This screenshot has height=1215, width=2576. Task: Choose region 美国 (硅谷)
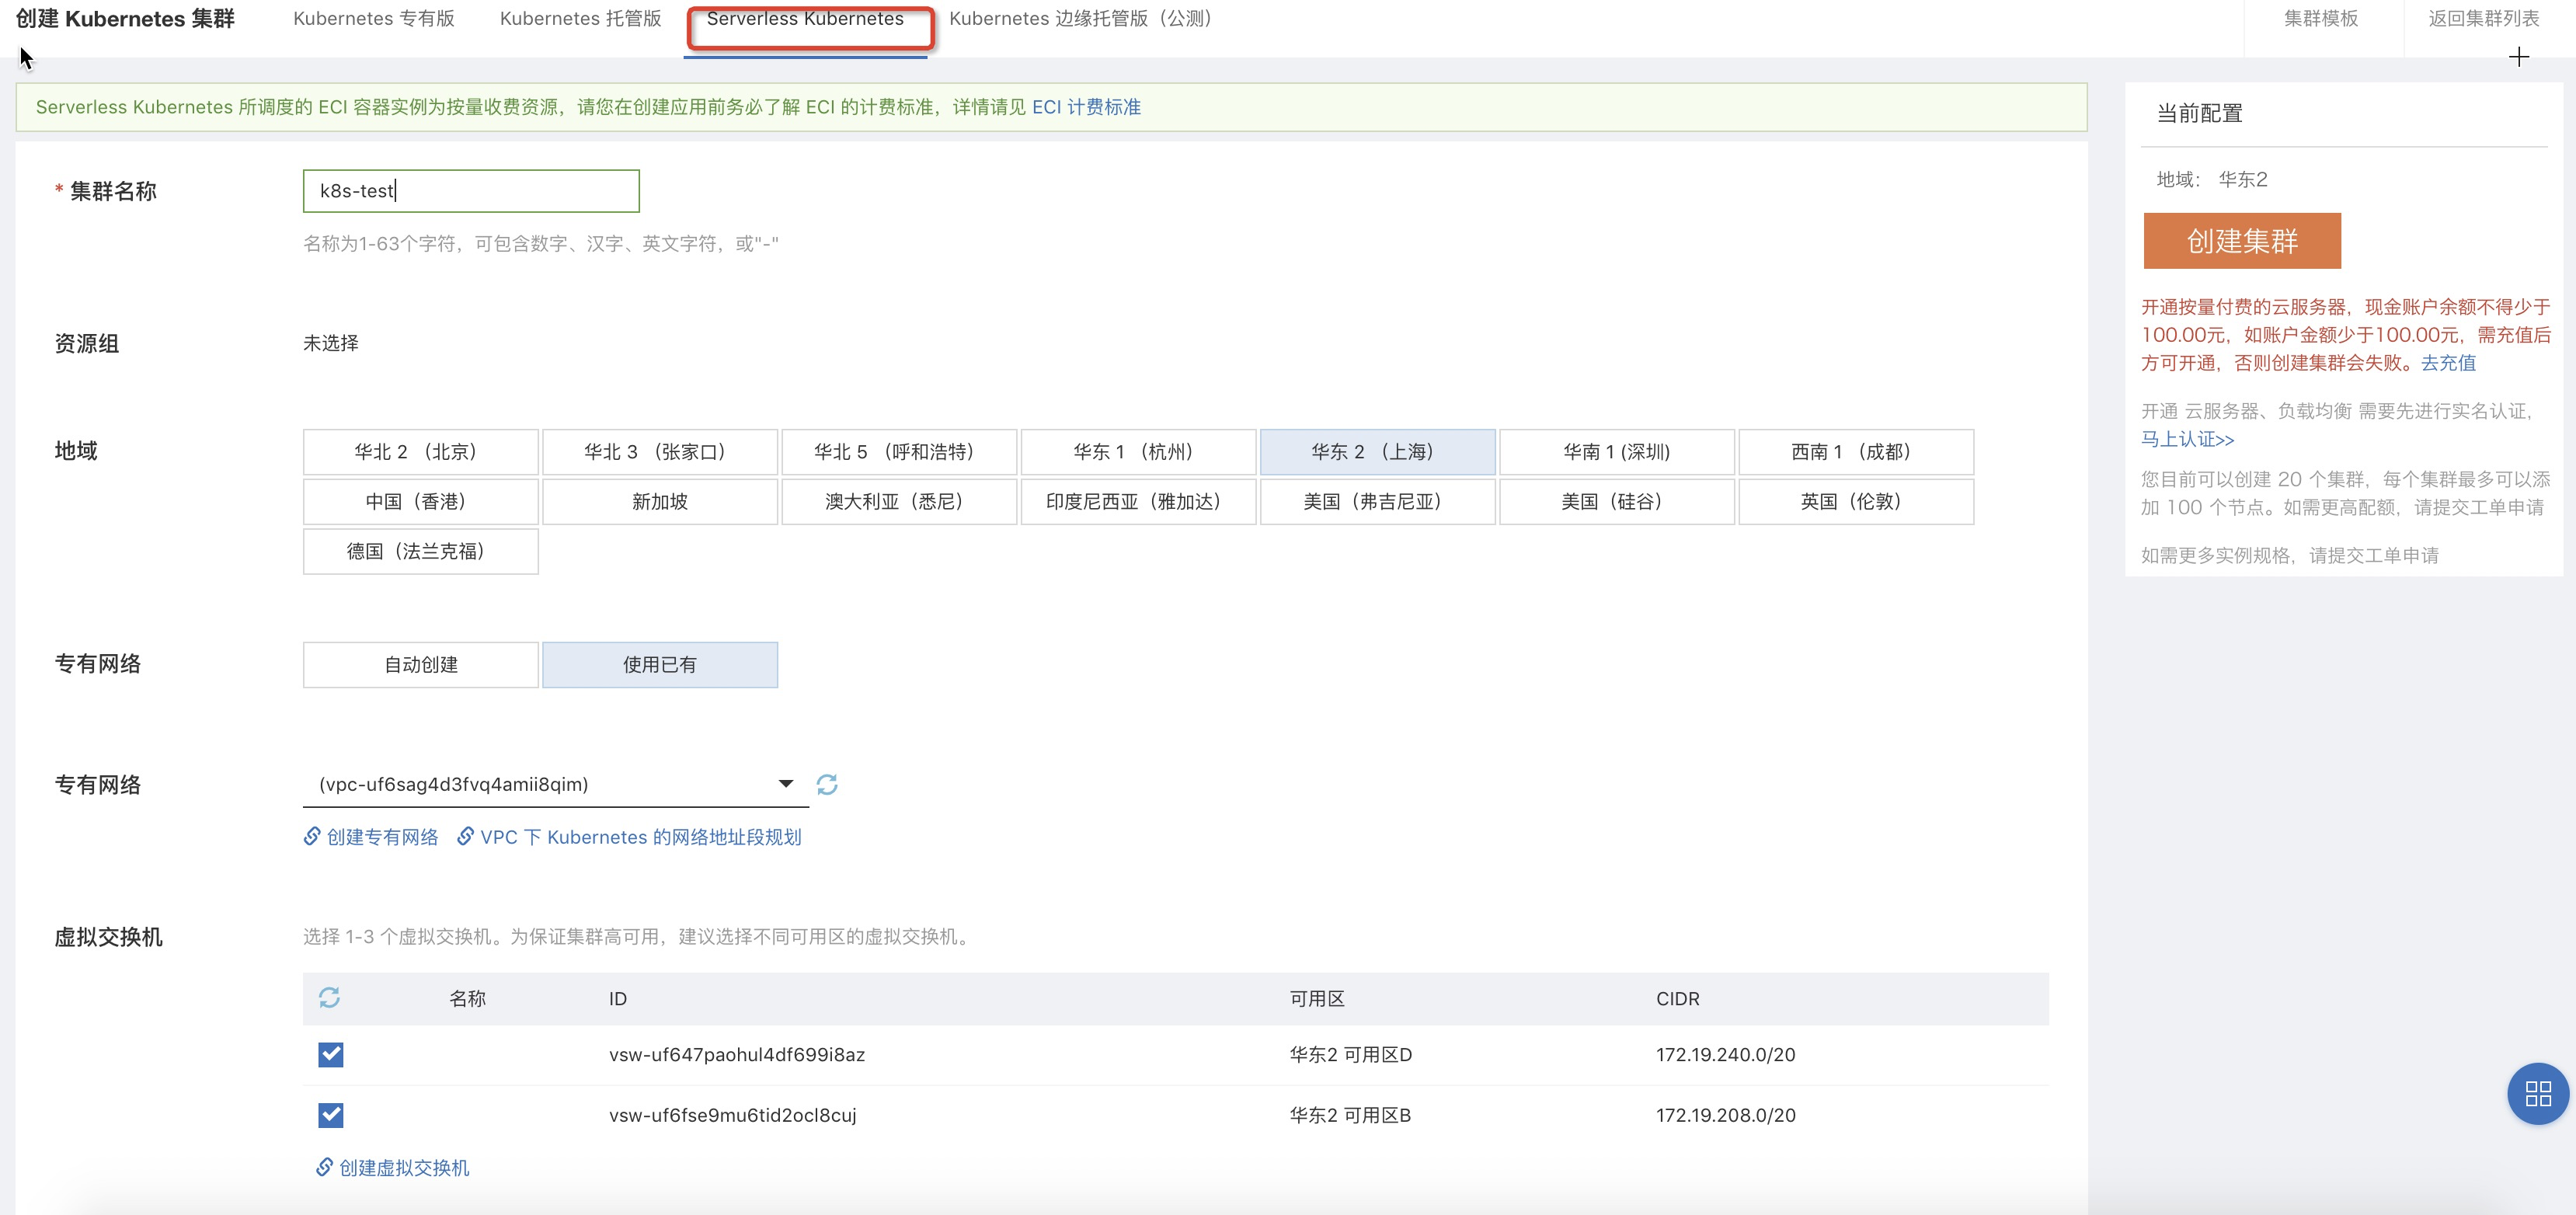(x=1617, y=502)
